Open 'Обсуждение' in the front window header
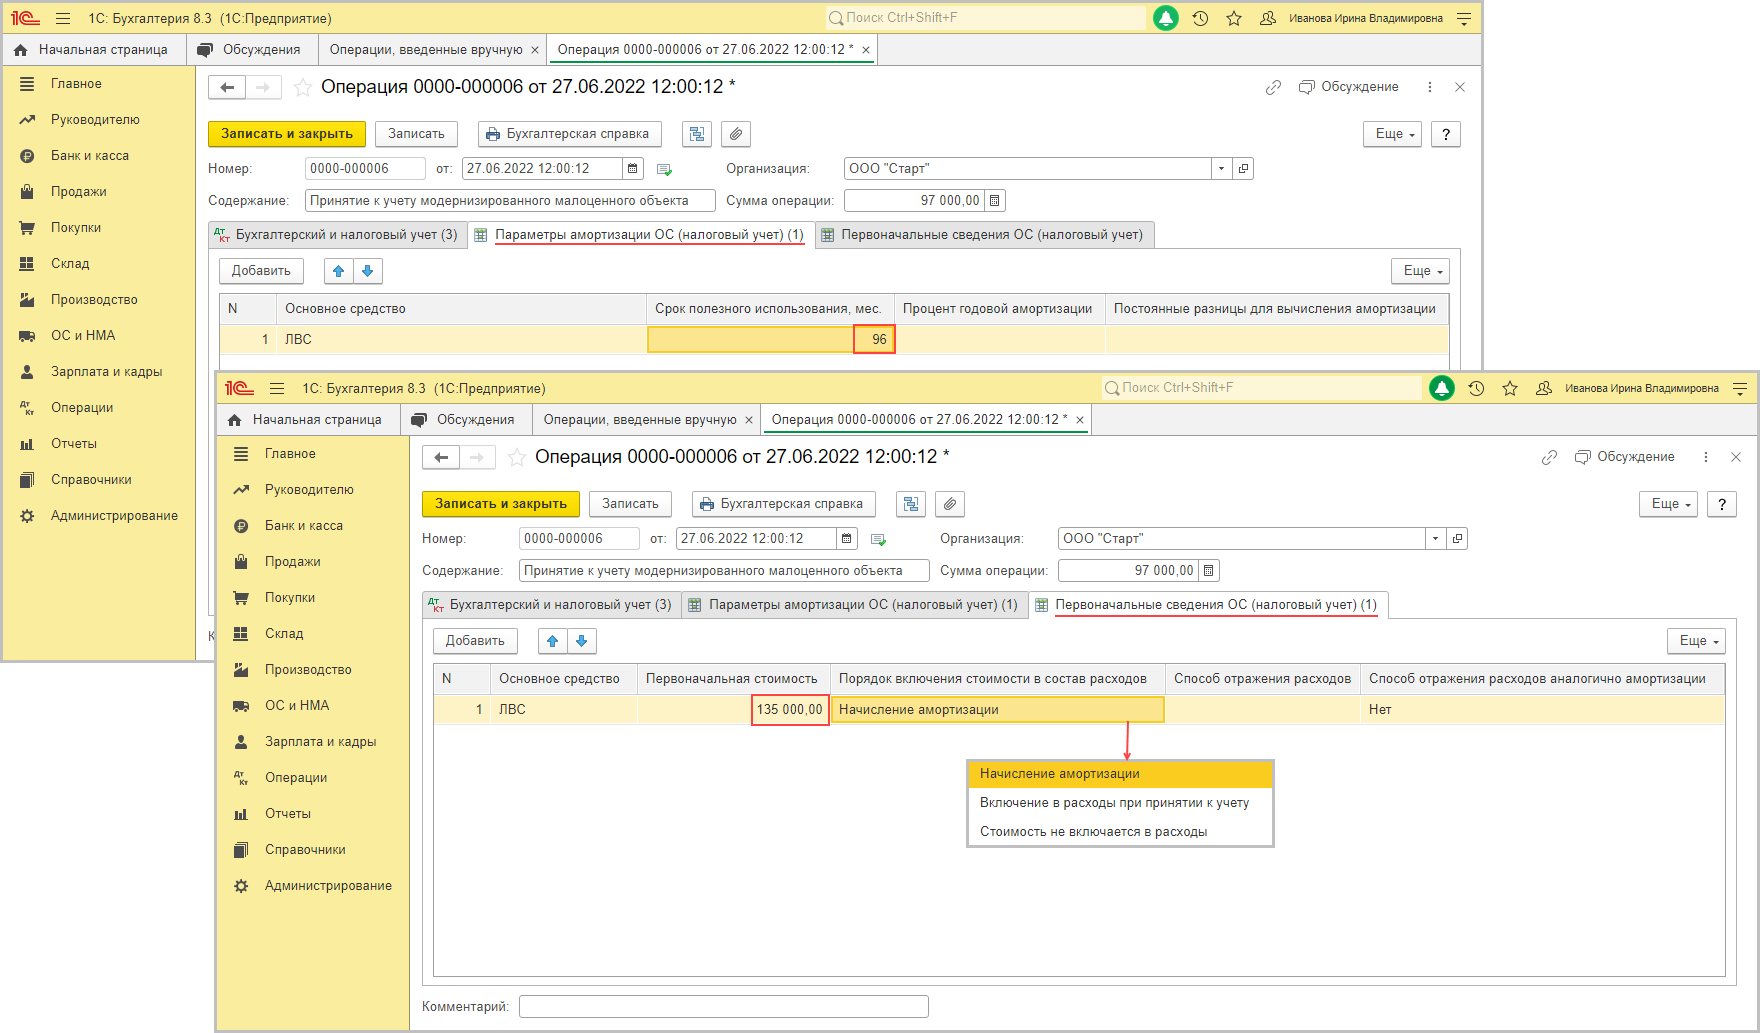Screen dimensions: 1760x1033 tap(1625, 457)
